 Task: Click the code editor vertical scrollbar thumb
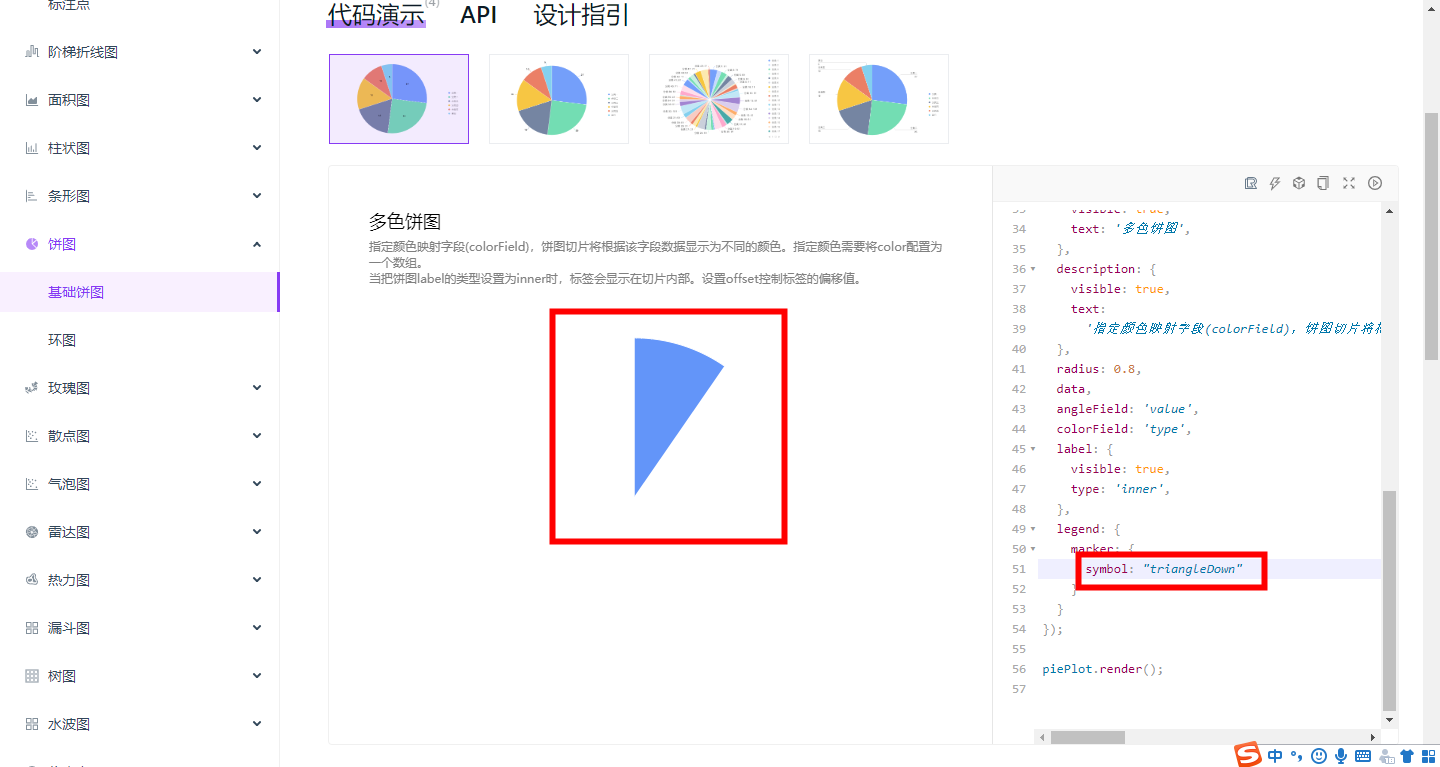[1389, 600]
